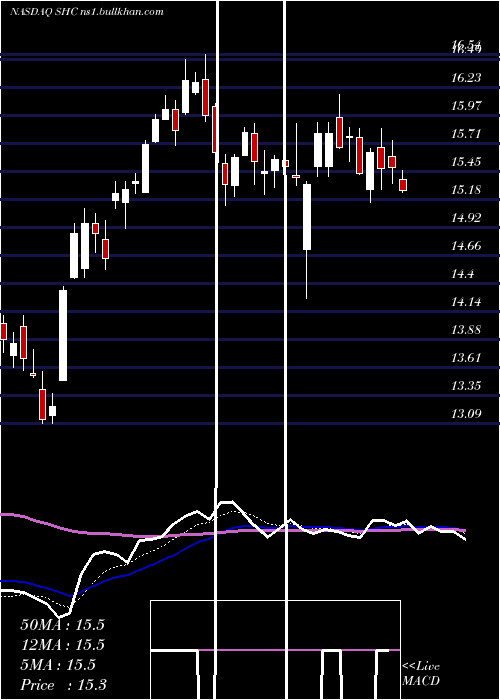Click the 16.23 price level label

click(x=466, y=78)
